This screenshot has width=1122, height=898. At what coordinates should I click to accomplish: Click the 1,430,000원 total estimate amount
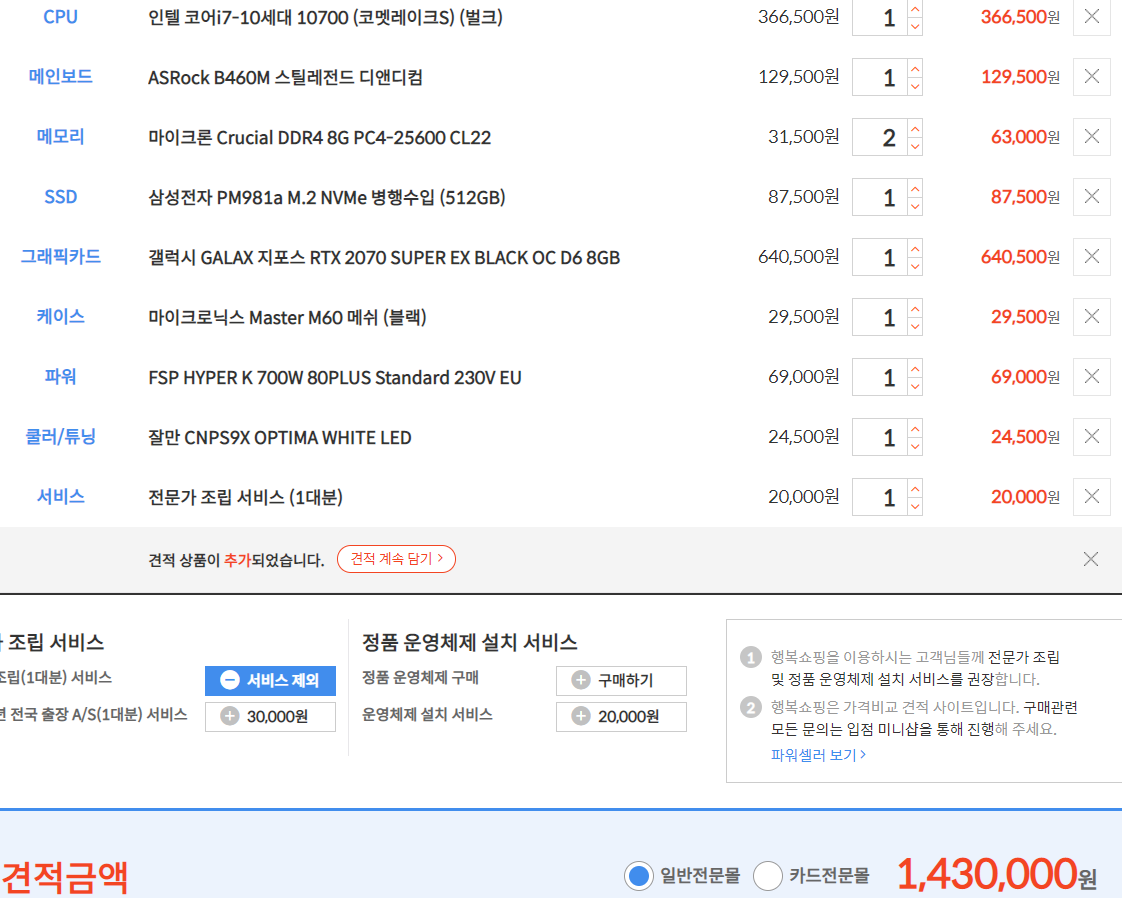[996, 874]
